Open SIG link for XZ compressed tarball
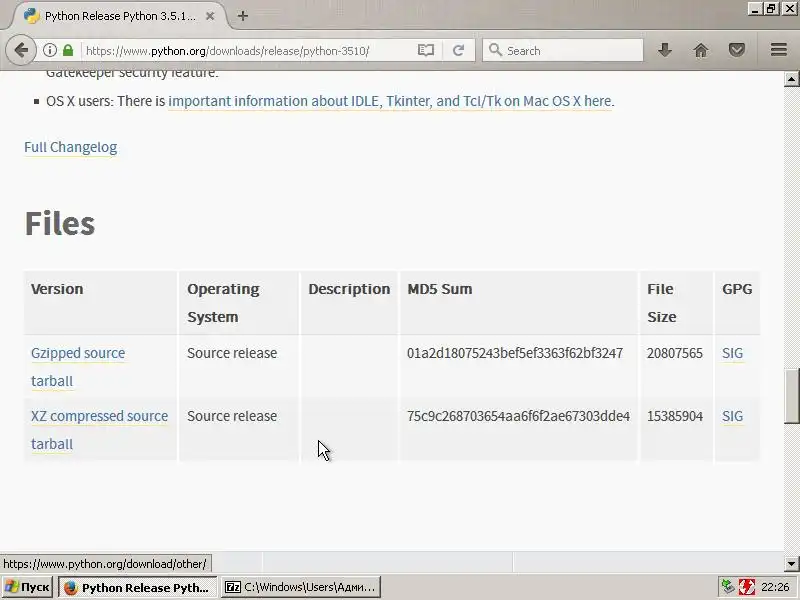 click(x=732, y=416)
